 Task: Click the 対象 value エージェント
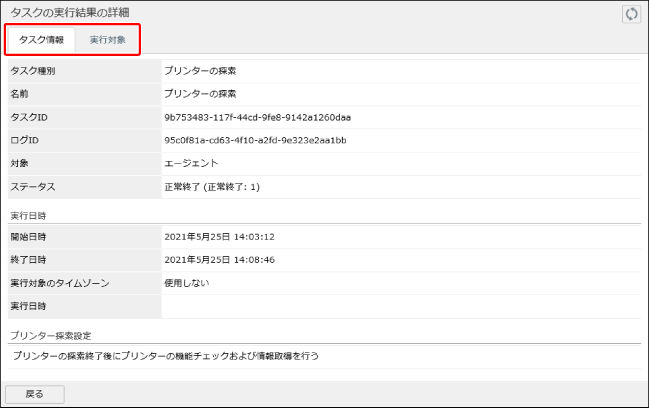[191, 163]
